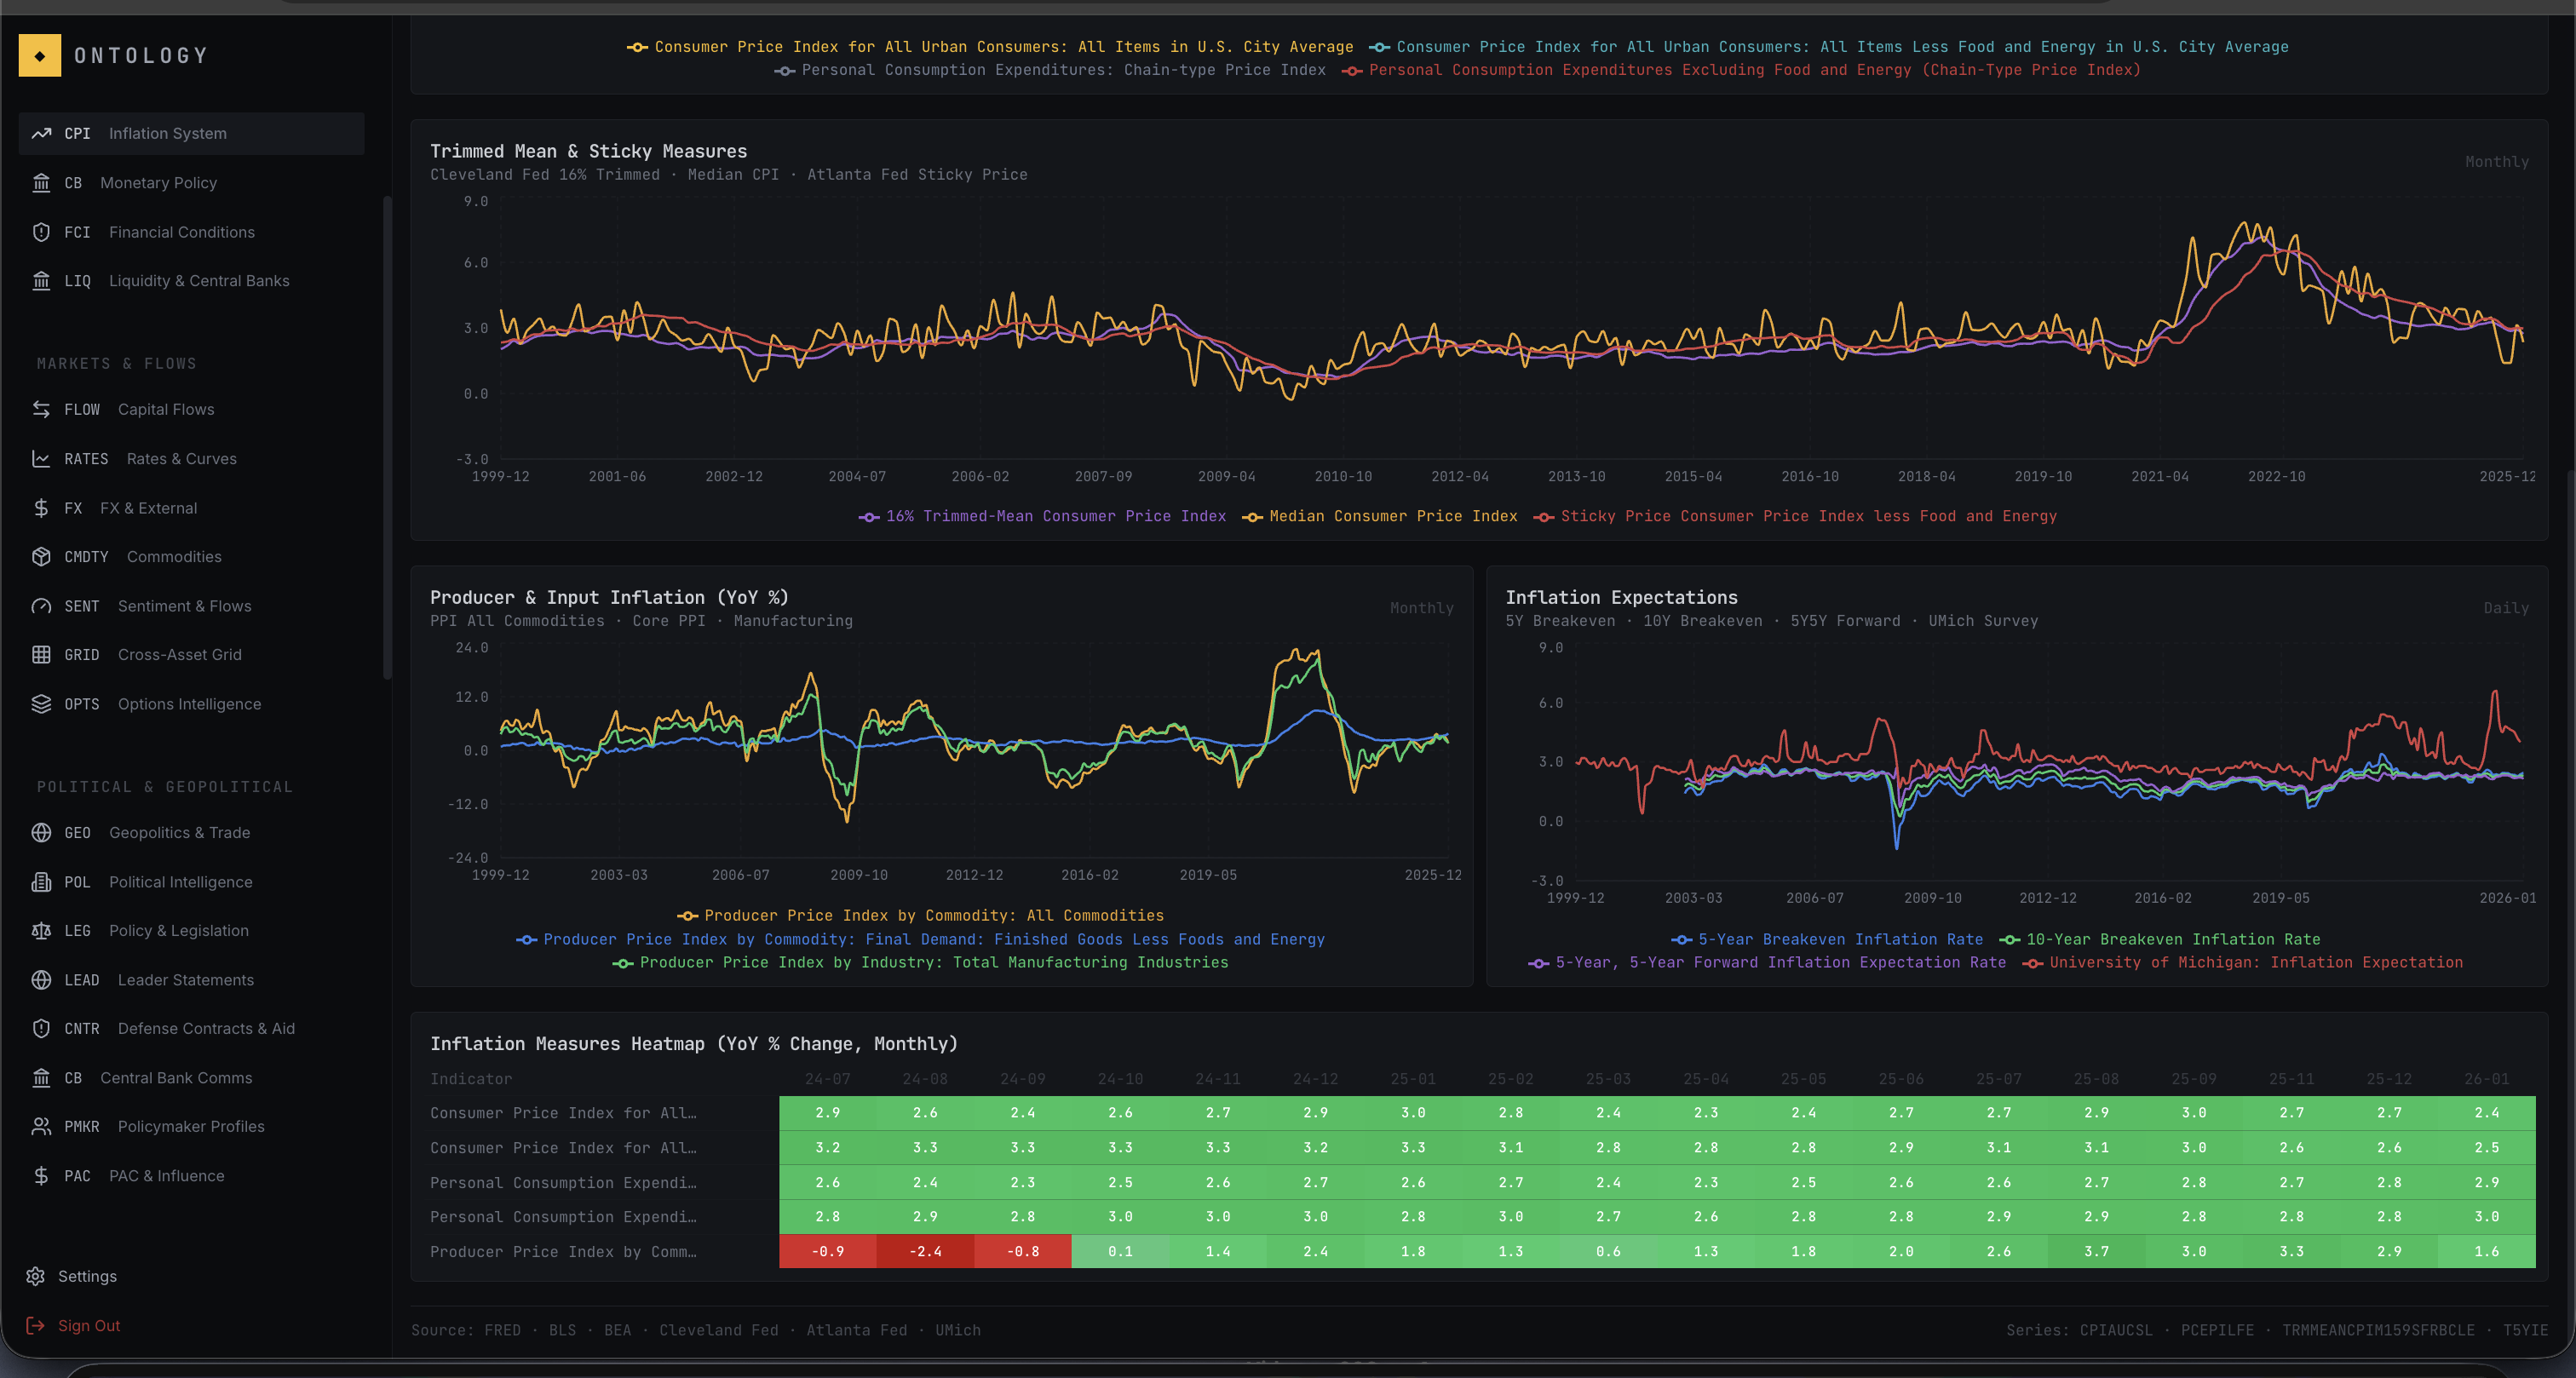Viewport: 2576px width, 1378px height.
Task: Select the RATES Rates & Curves icon
Action: tap(41, 458)
